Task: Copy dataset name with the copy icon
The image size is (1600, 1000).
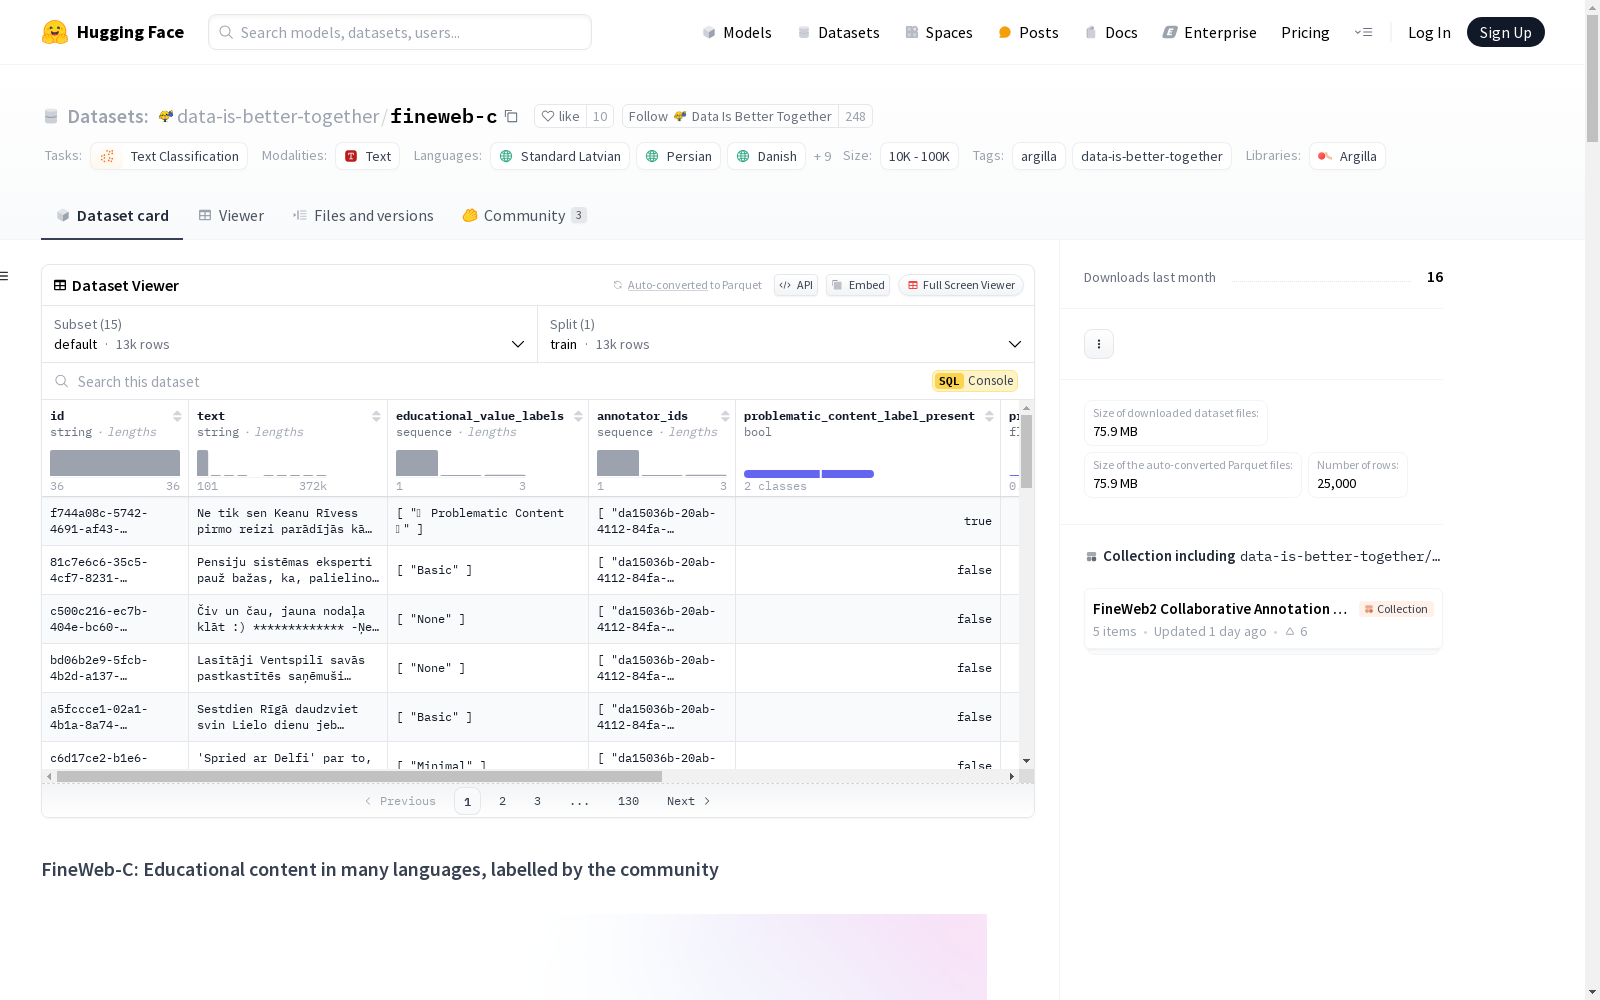Action: (511, 116)
